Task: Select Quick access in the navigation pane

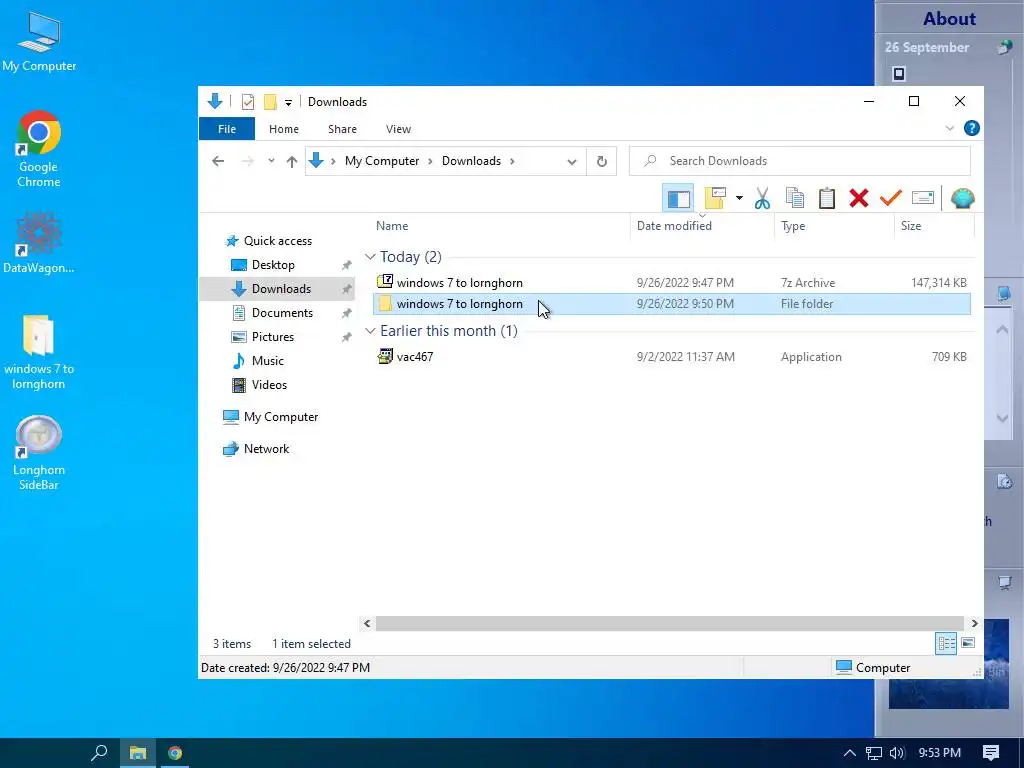Action: [278, 241]
